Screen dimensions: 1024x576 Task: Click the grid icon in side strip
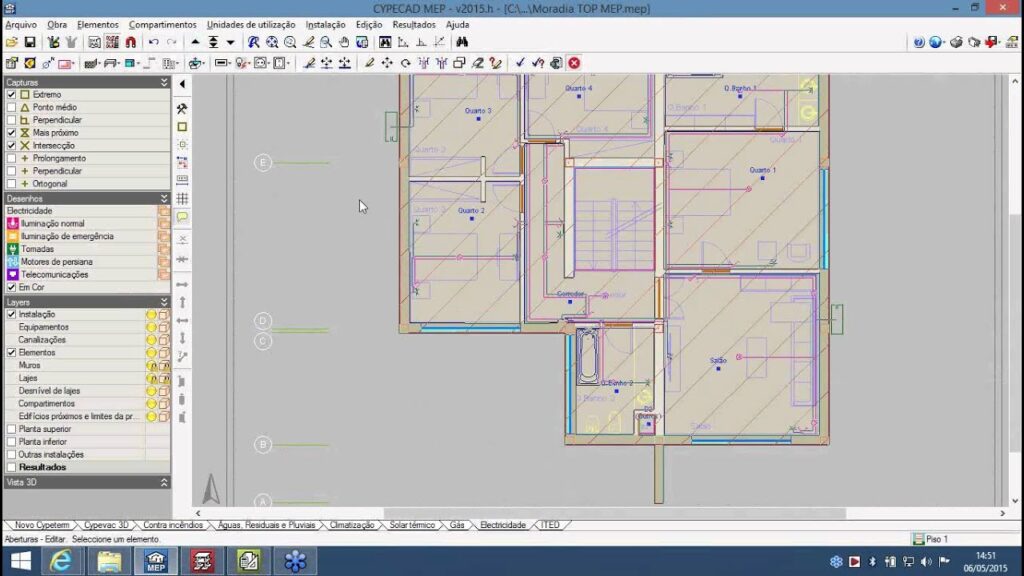pyautogui.click(x=182, y=199)
